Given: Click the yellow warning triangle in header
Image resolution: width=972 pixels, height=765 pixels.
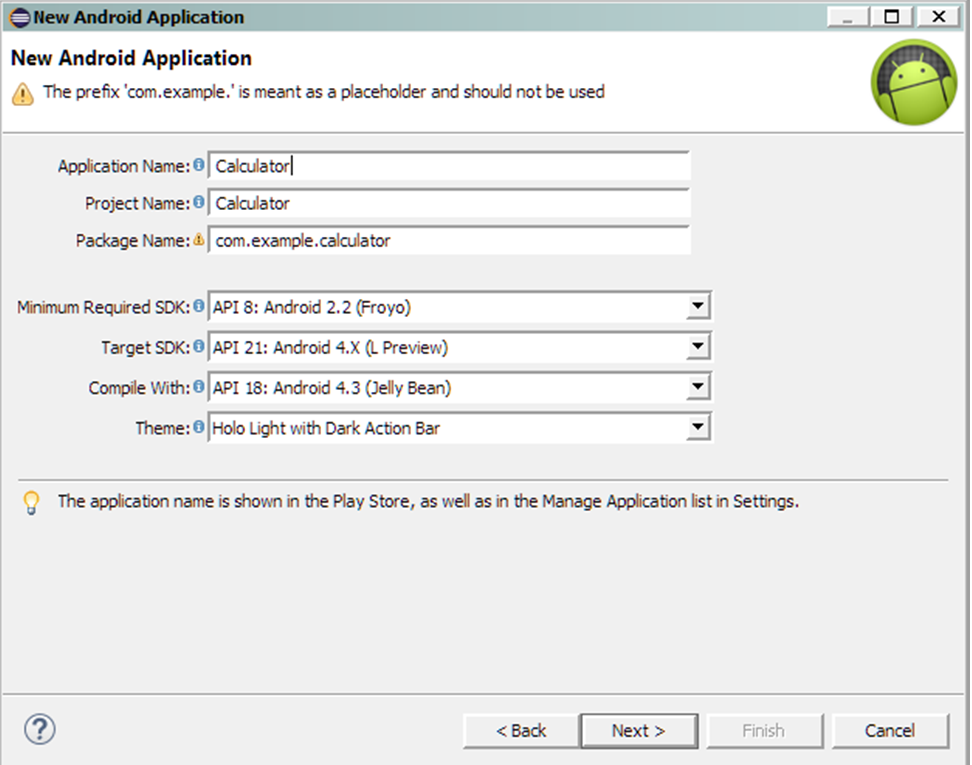Looking at the screenshot, I should click(23, 94).
